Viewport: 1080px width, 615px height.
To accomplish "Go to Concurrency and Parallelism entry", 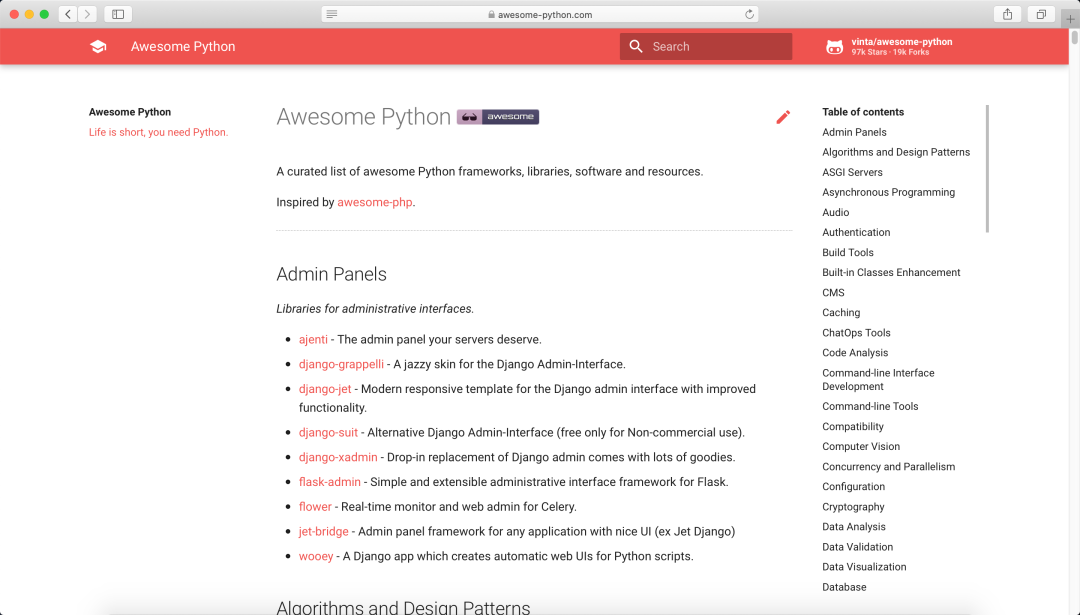I will tap(889, 466).
